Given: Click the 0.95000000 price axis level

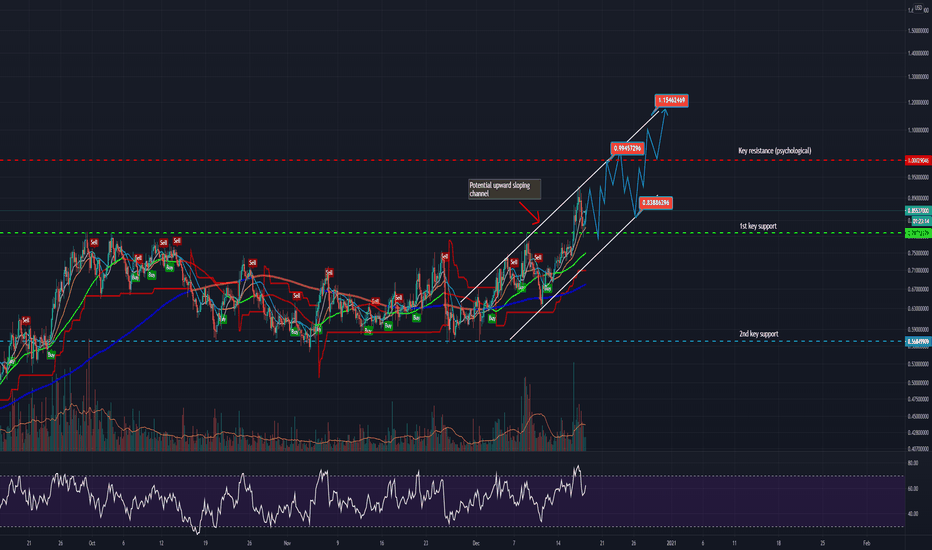Looking at the screenshot, I should click(x=918, y=177).
